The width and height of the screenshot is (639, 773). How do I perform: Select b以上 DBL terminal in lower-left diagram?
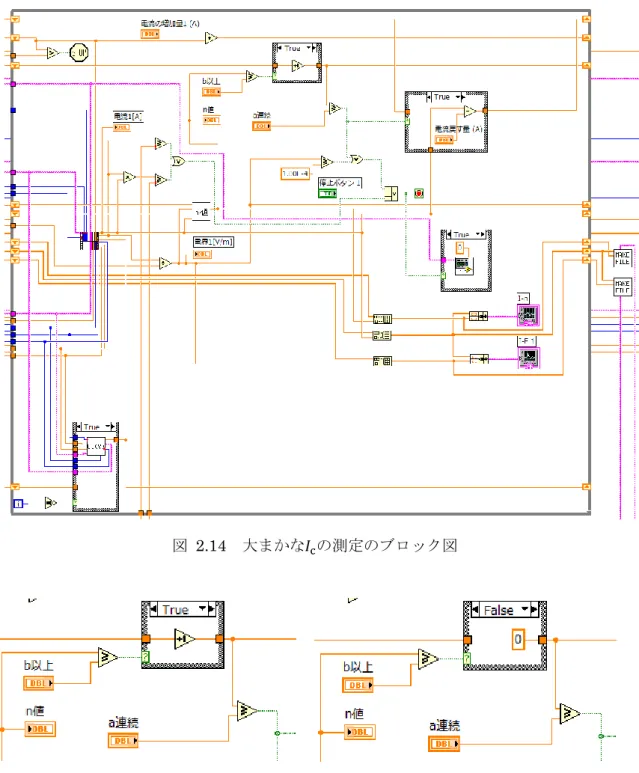click(38, 683)
